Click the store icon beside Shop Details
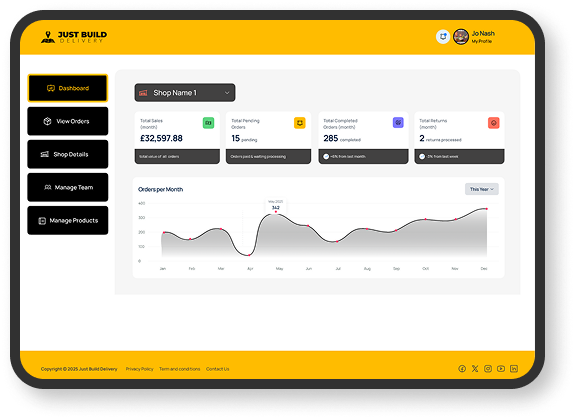This screenshot has width=575, height=419. tap(44, 154)
